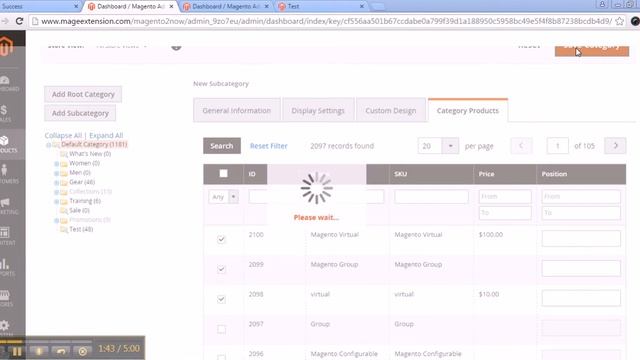Focus the Price From filter input
The width and height of the screenshot is (640, 360).
pos(505,196)
